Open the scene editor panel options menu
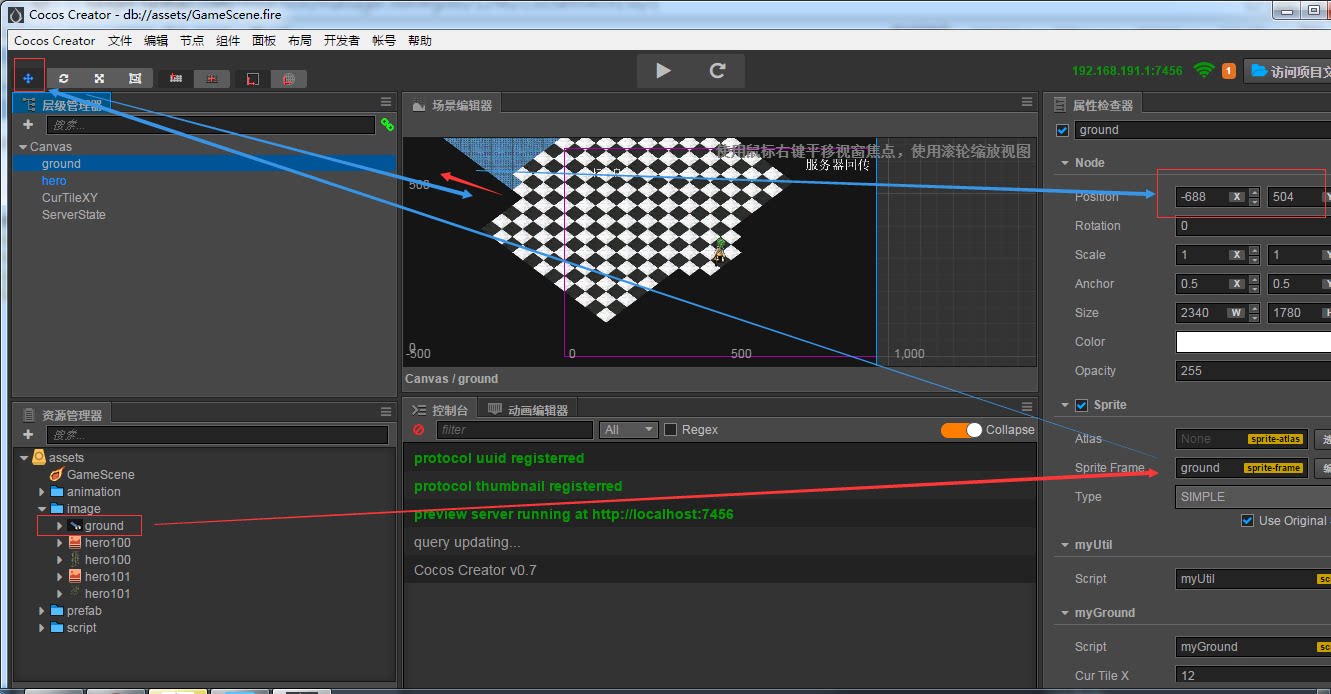Image resolution: width=1331 pixels, height=694 pixels. (x=1026, y=102)
